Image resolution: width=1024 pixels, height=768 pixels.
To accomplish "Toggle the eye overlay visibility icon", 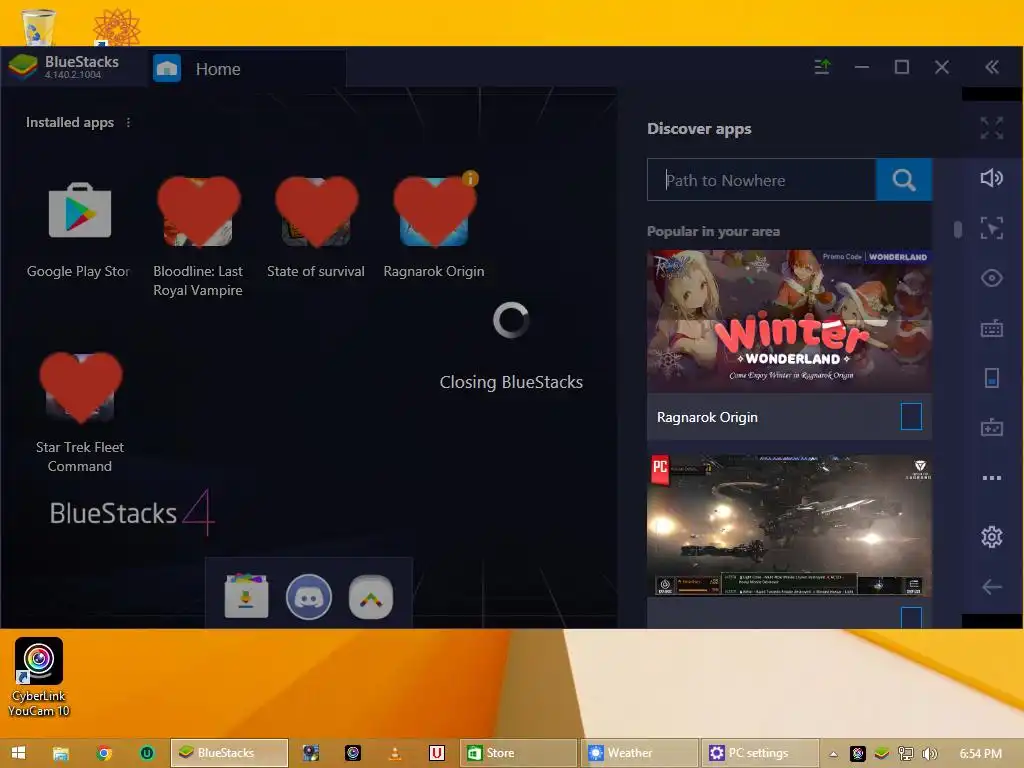I will (x=991, y=278).
